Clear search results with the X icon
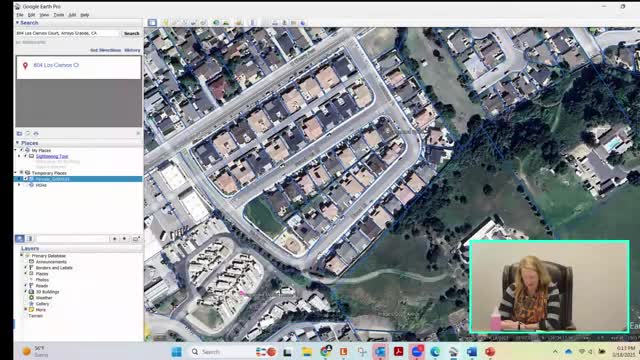The width and height of the screenshot is (640, 360). point(138,133)
